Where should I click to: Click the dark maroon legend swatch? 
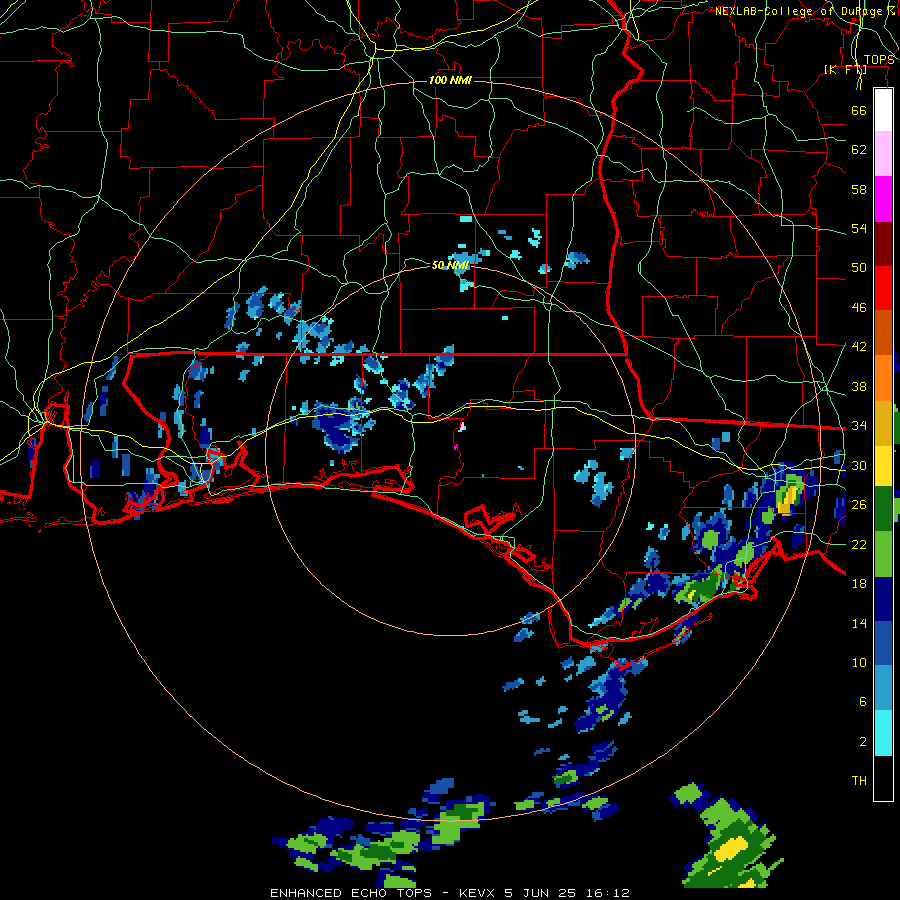(x=883, y=243)
